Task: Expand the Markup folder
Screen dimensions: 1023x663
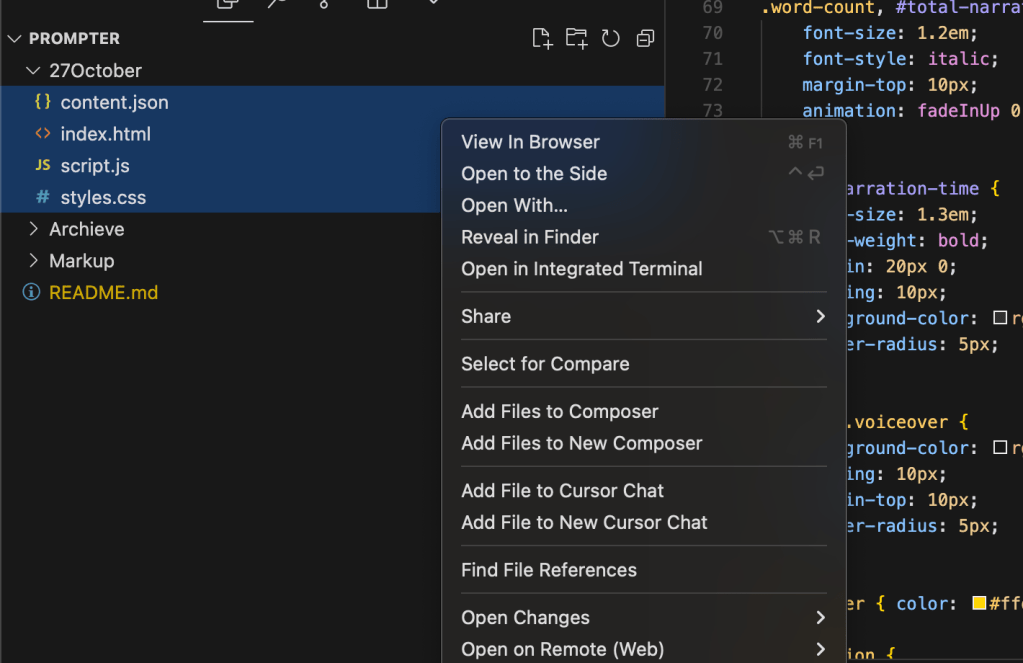Action: (x=33, y=260)
